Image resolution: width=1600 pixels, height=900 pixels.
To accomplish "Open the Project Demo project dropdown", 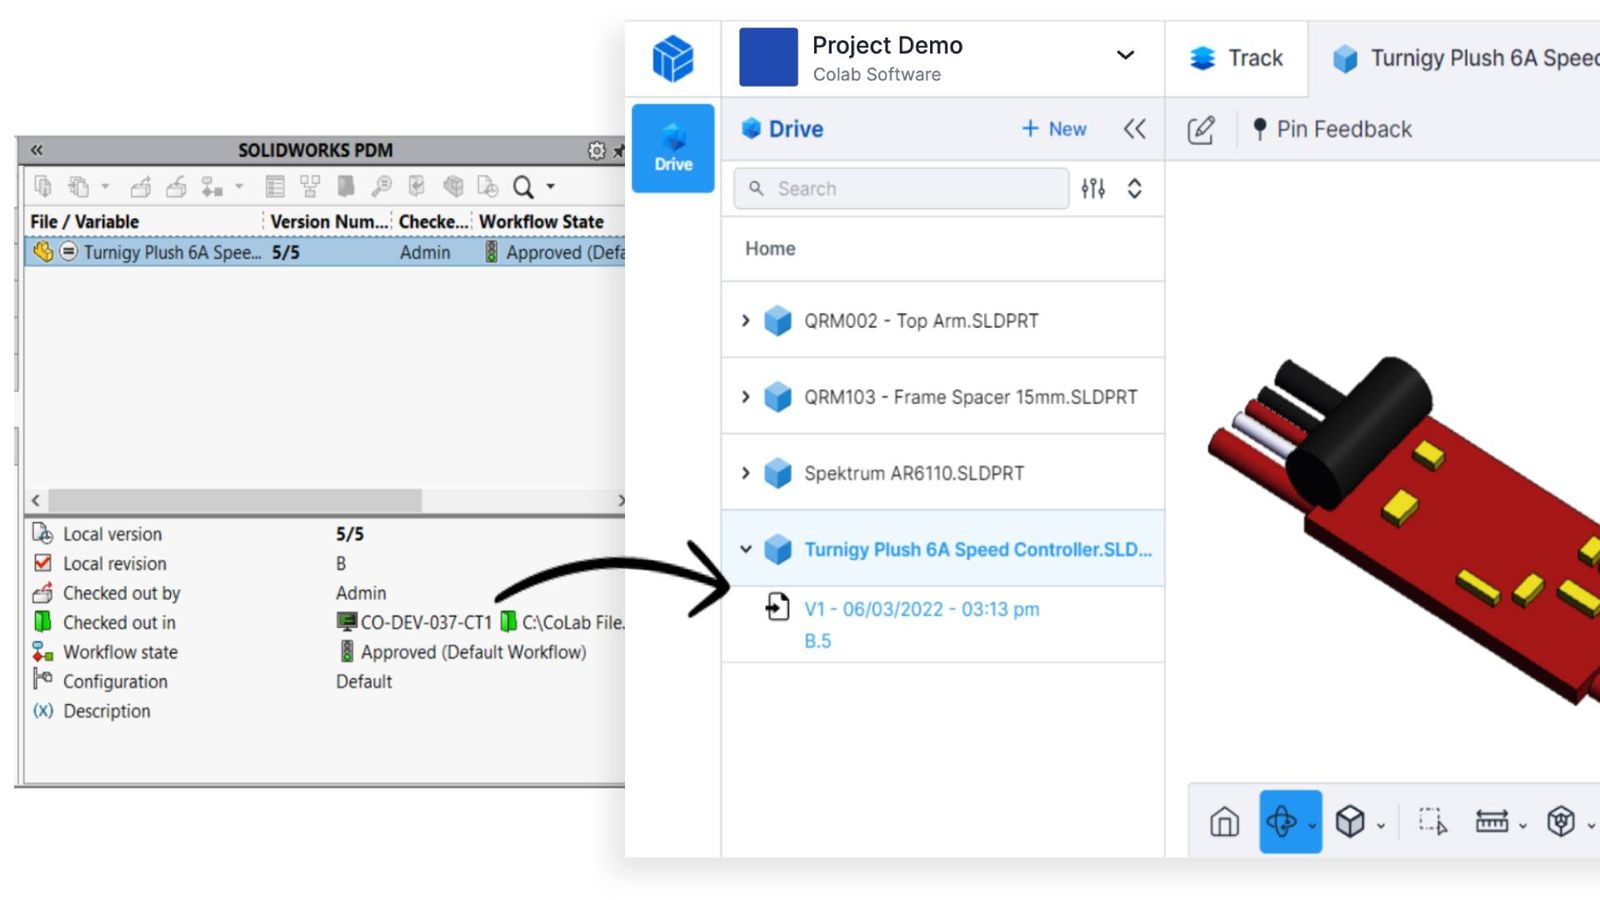I will click(1125, 55).
